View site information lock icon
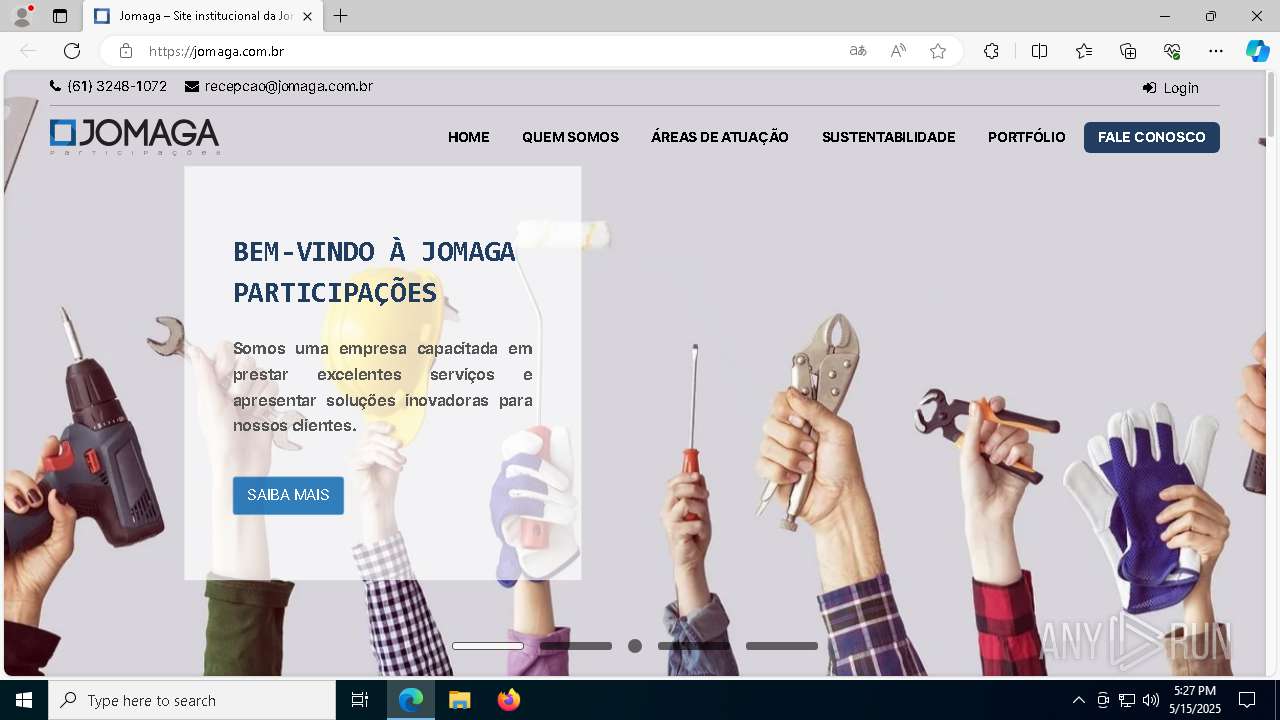1280x720 pixels. click(126, 51)
